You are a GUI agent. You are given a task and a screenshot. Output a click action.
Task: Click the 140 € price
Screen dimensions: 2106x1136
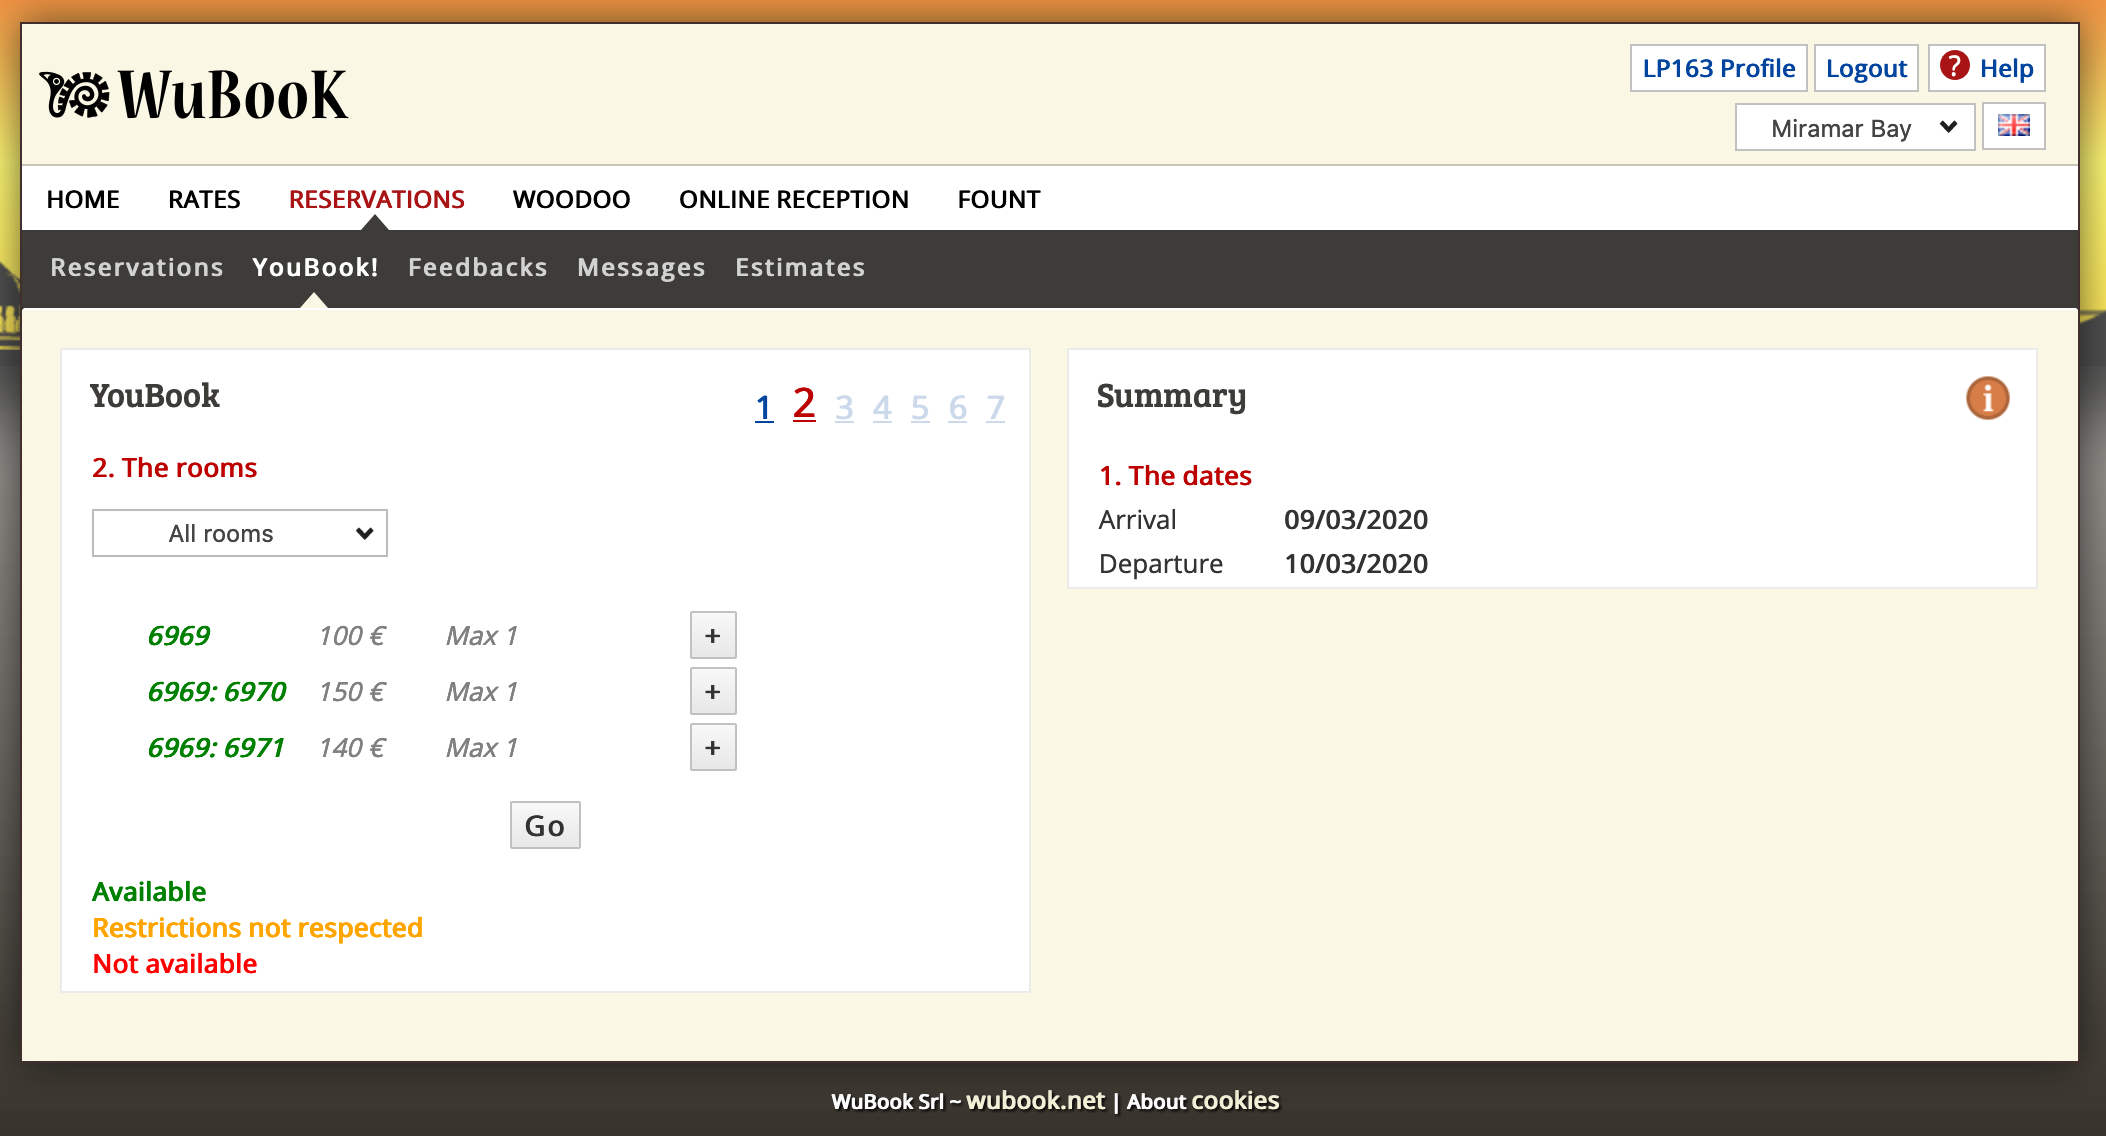tap(352, 748)
